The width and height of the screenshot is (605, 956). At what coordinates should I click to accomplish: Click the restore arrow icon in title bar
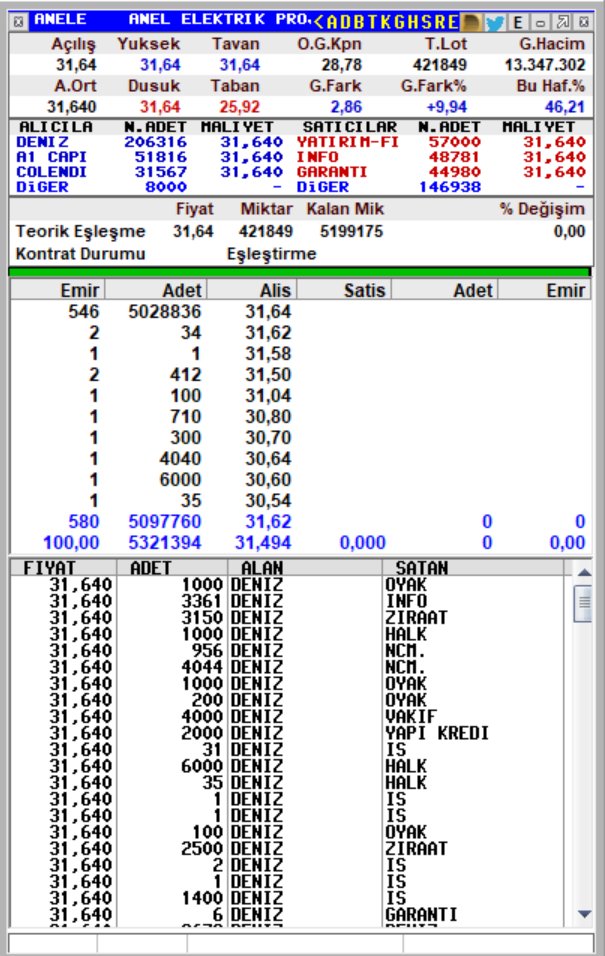[563, 23]
